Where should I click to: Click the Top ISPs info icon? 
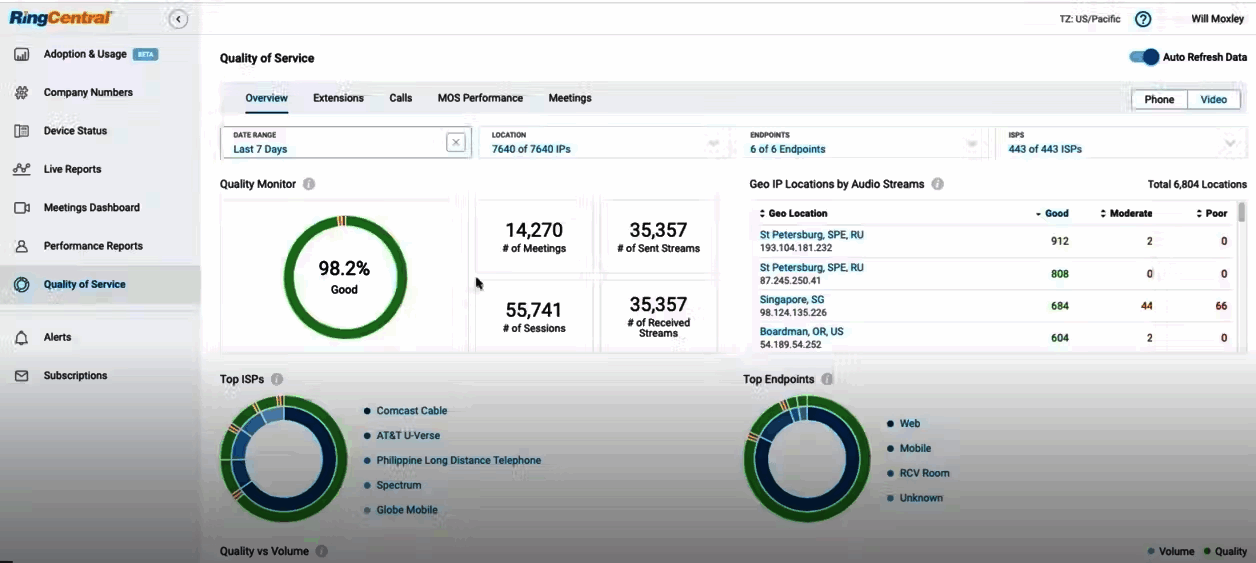(277, 379)
